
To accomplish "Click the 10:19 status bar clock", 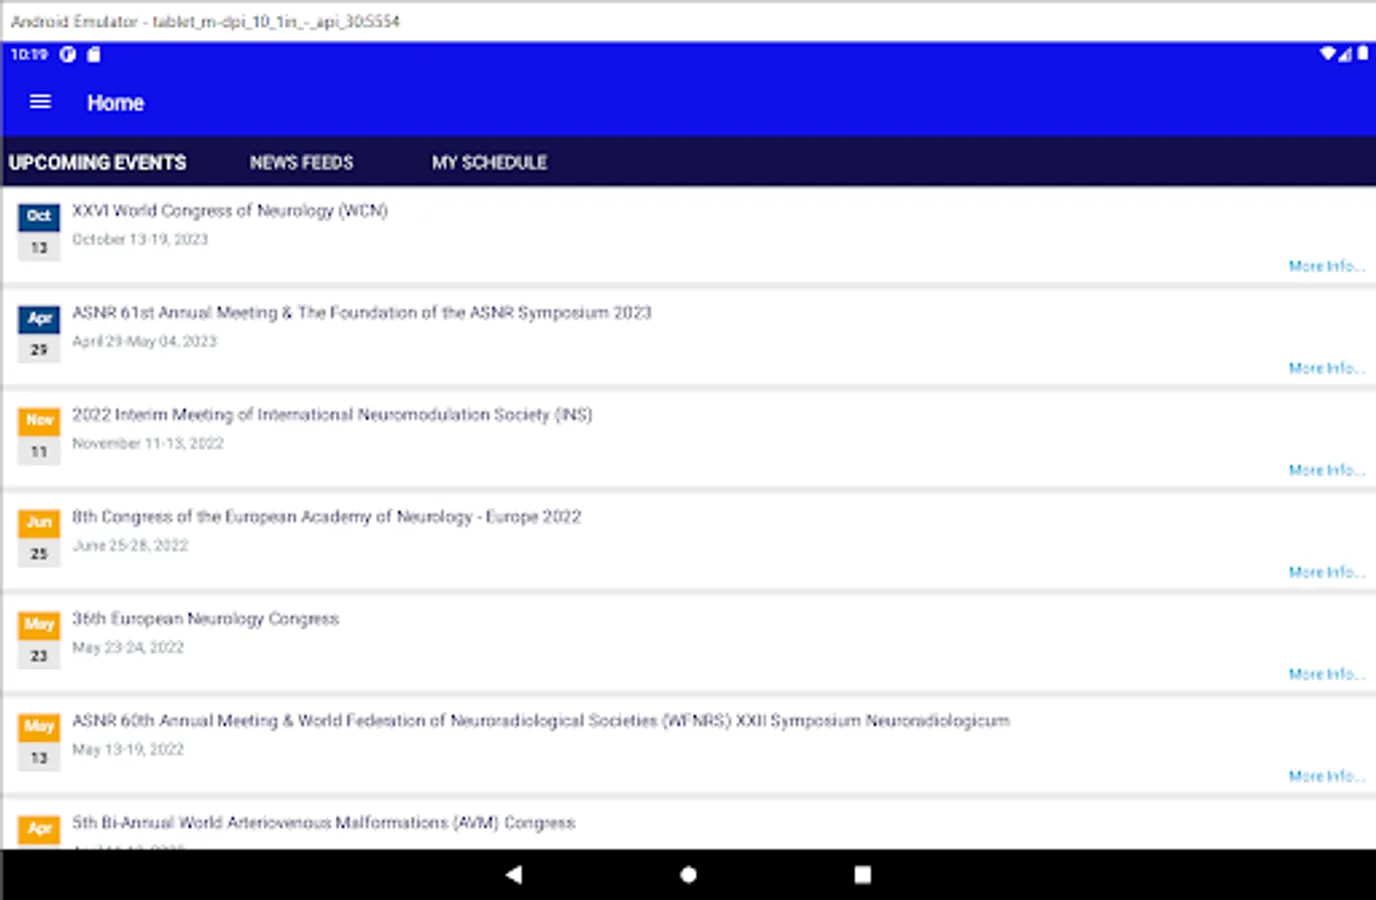I will (x=29, y=54).
